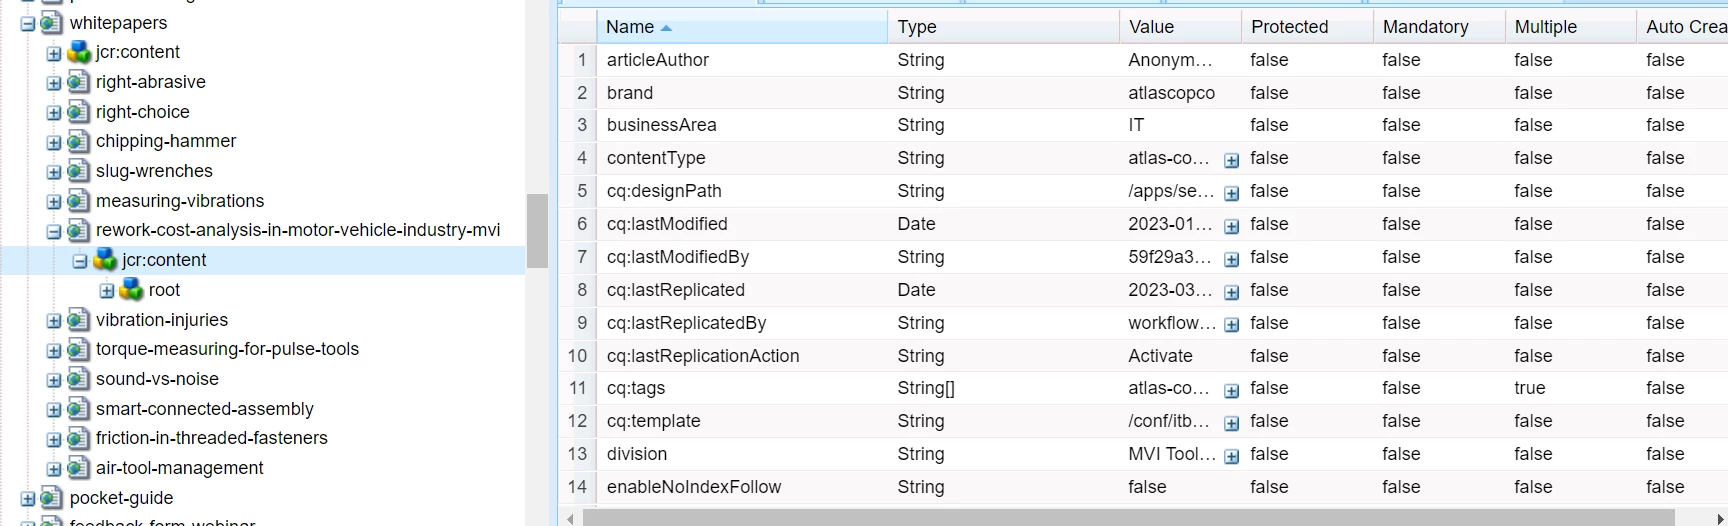Click the rework-cost-analysis page icon

tap(78, 230)
